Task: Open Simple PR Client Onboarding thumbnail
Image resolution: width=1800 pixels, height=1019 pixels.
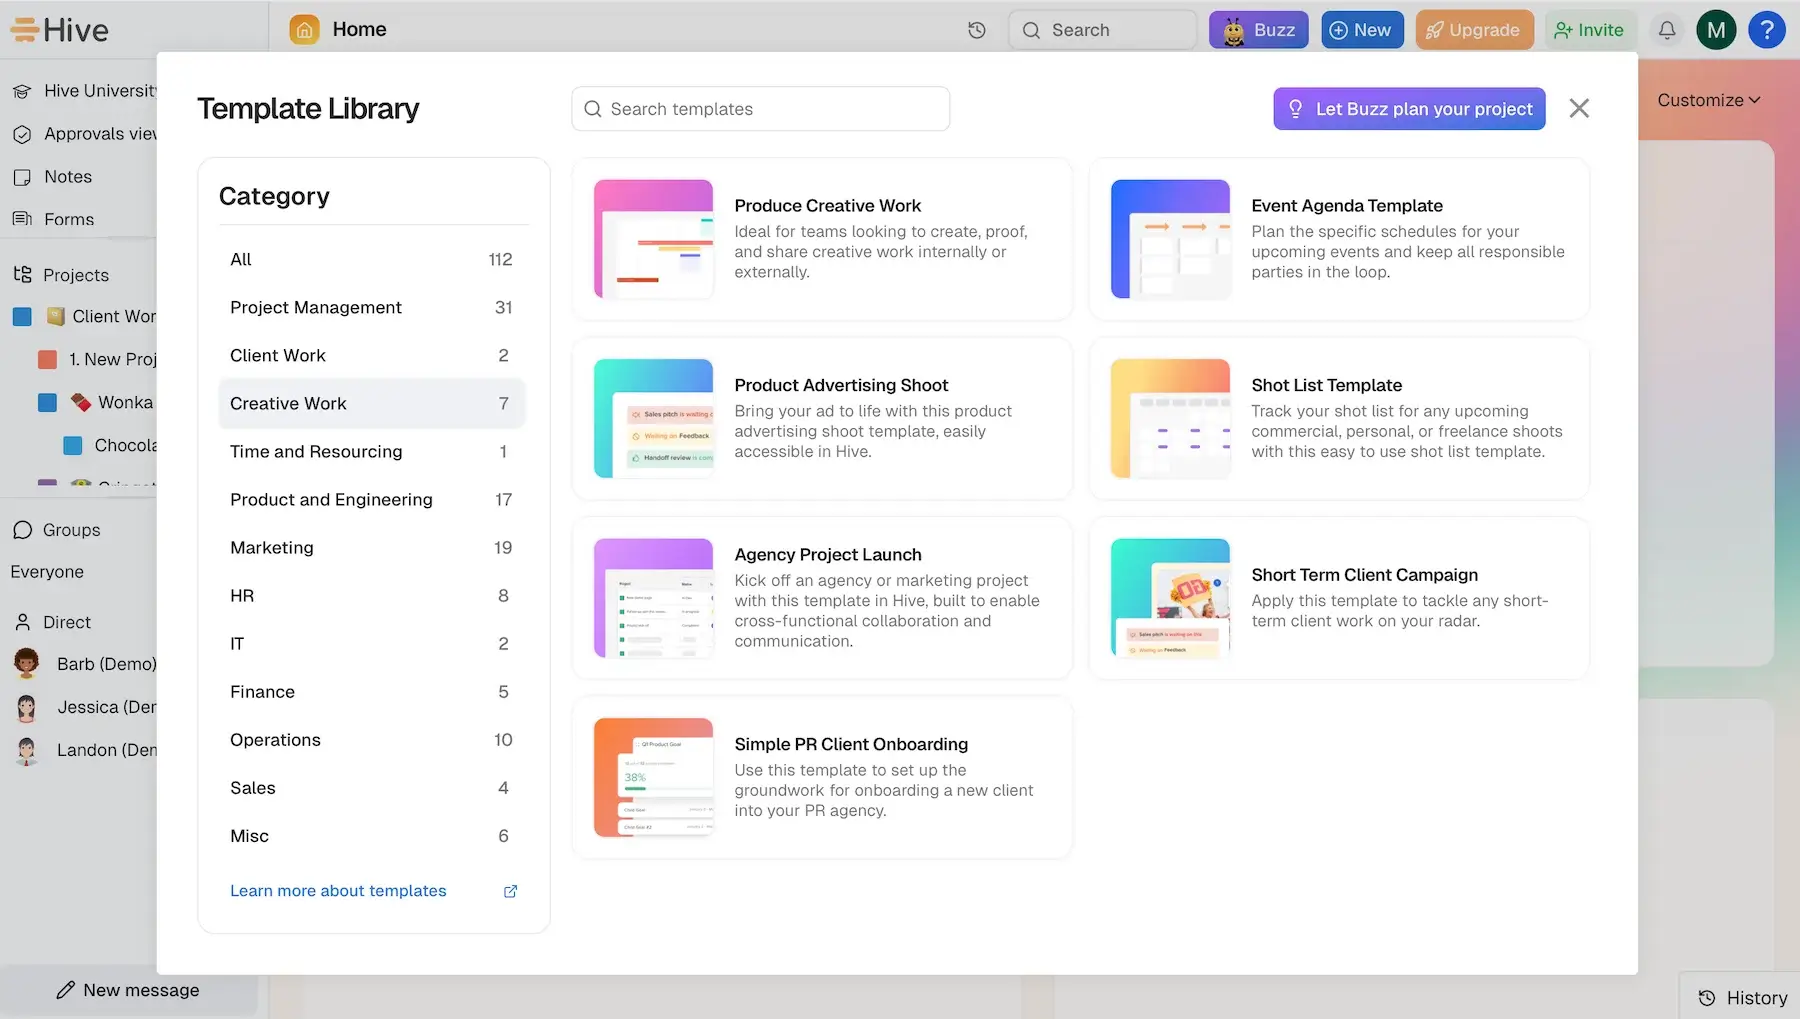Action: pos(653,777)
